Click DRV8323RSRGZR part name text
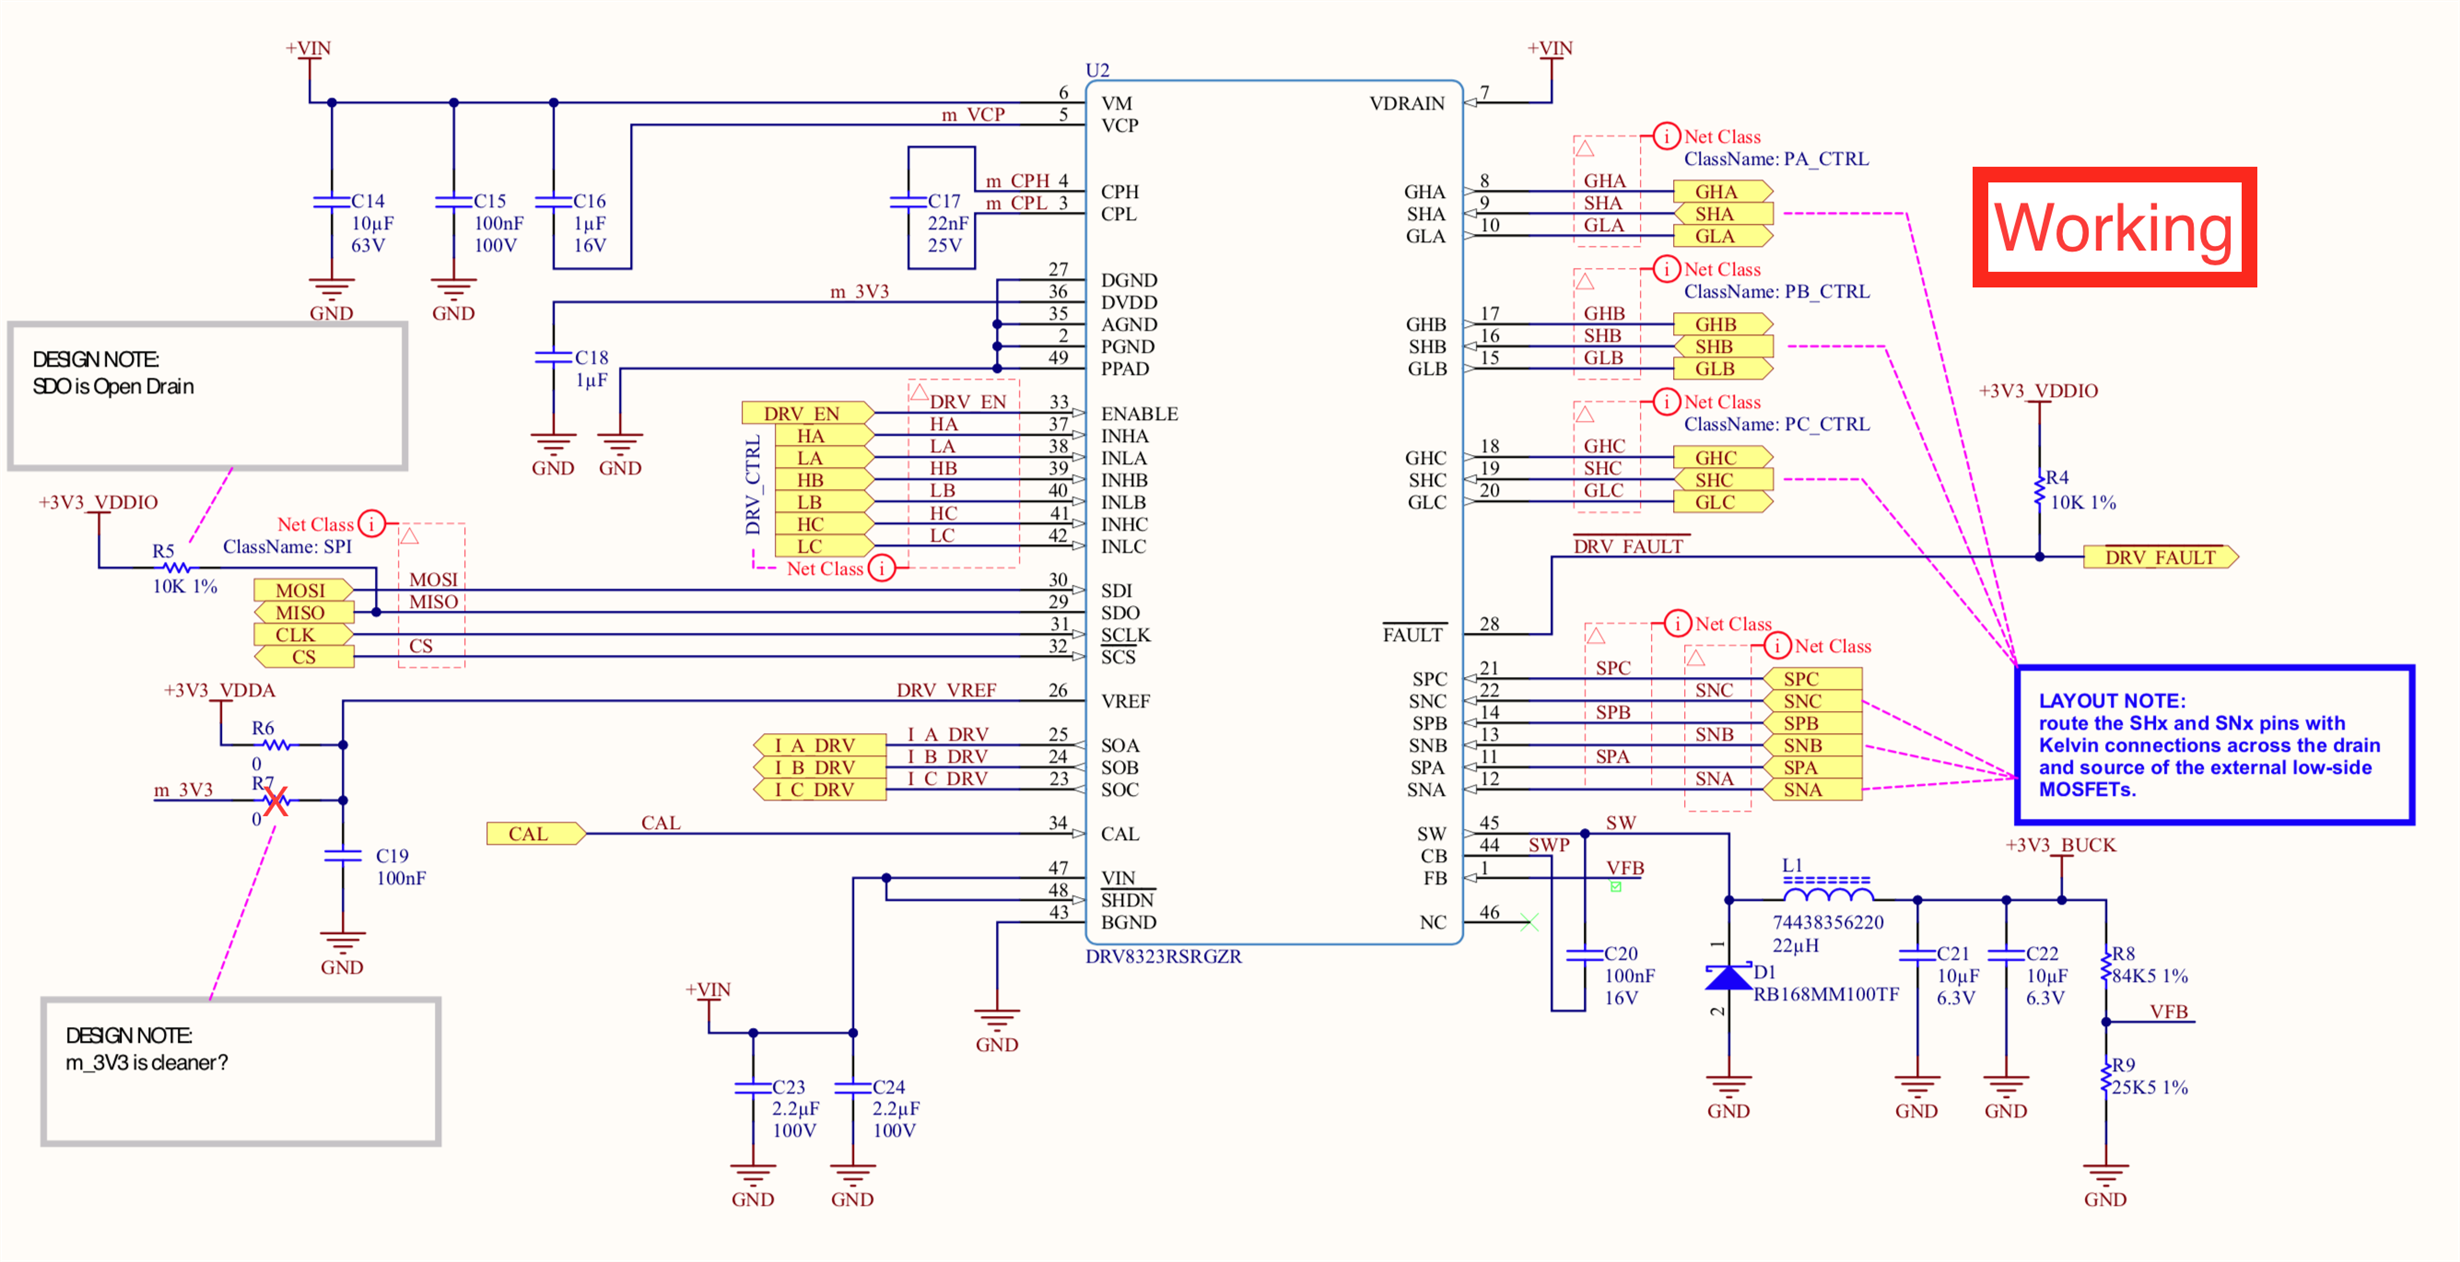This screenshot has width=2460, height=1262. 1163,956
